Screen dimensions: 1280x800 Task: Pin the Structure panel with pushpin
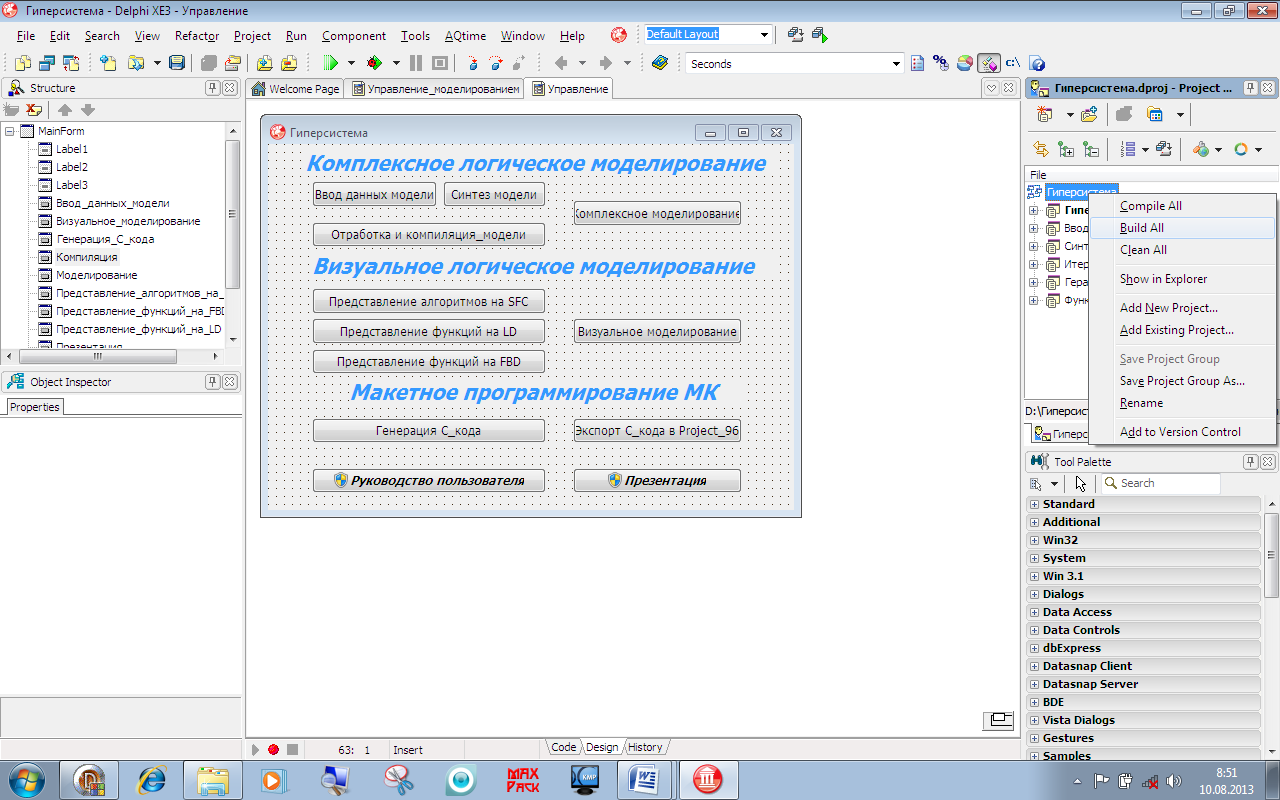(213, 88)
